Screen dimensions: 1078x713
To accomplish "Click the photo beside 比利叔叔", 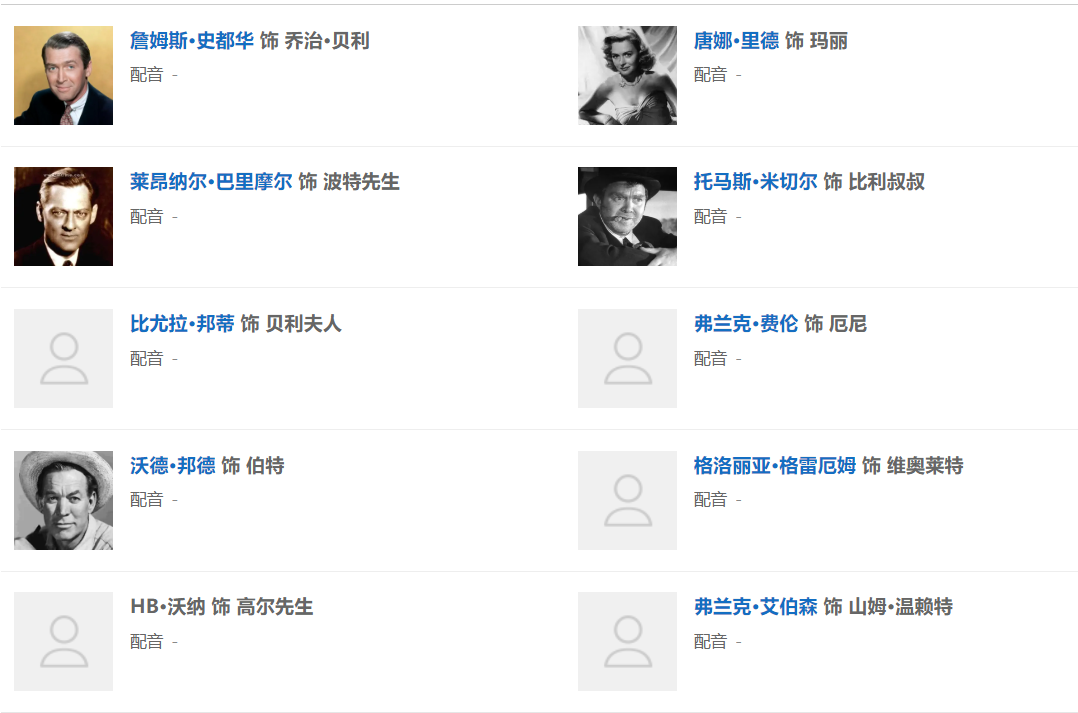I will coord(627,217).
